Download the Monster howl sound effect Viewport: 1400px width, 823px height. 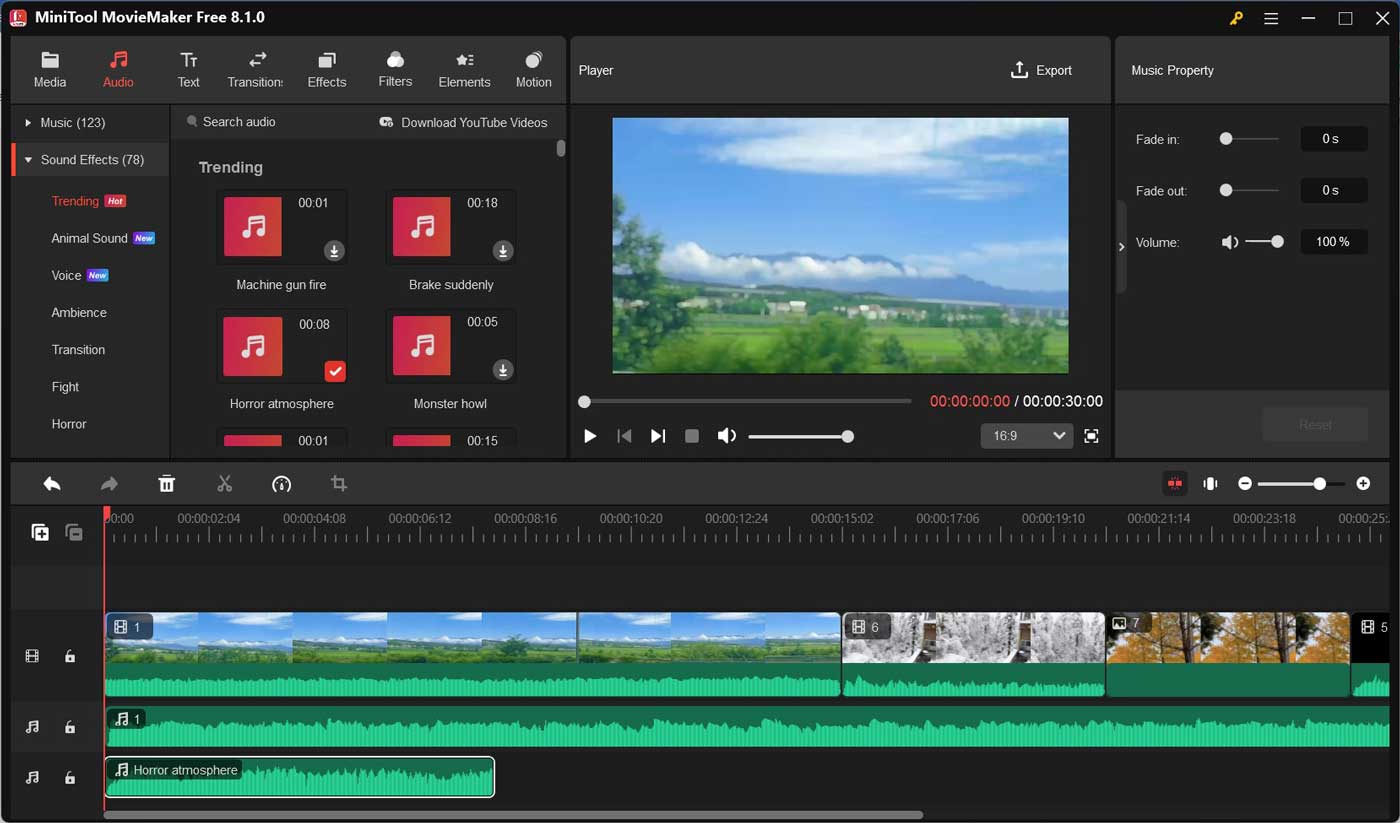tap(503, 369)
